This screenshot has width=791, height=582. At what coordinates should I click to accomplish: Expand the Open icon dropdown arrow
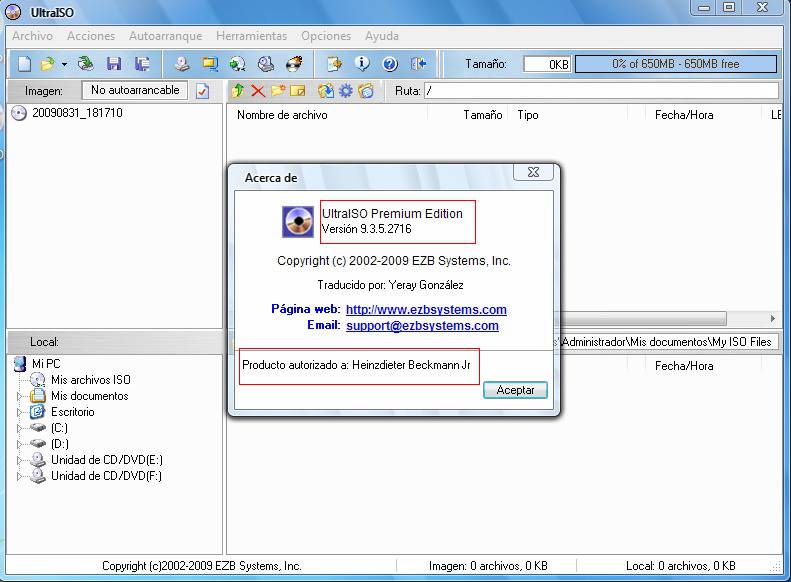pos(64,65)
